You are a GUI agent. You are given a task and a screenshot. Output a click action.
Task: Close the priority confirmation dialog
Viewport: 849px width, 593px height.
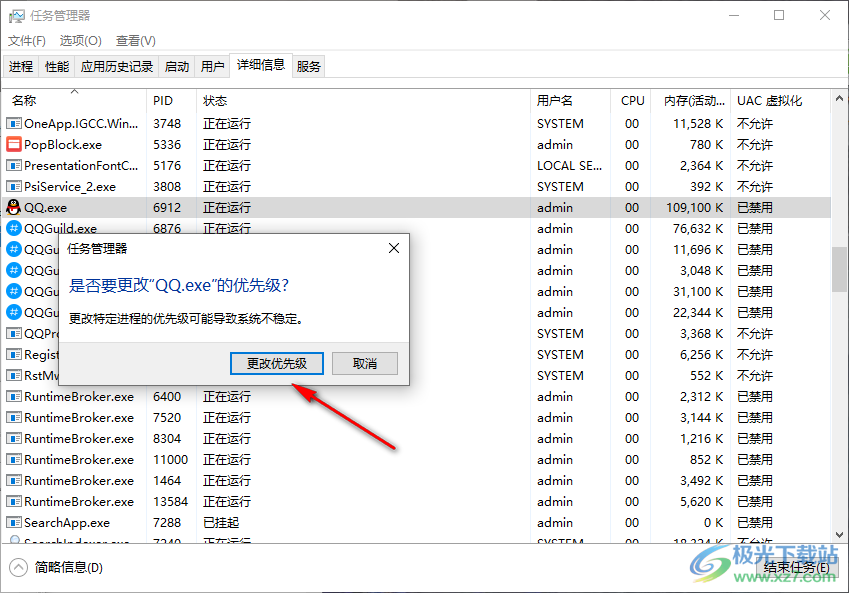tap(394, 249)
